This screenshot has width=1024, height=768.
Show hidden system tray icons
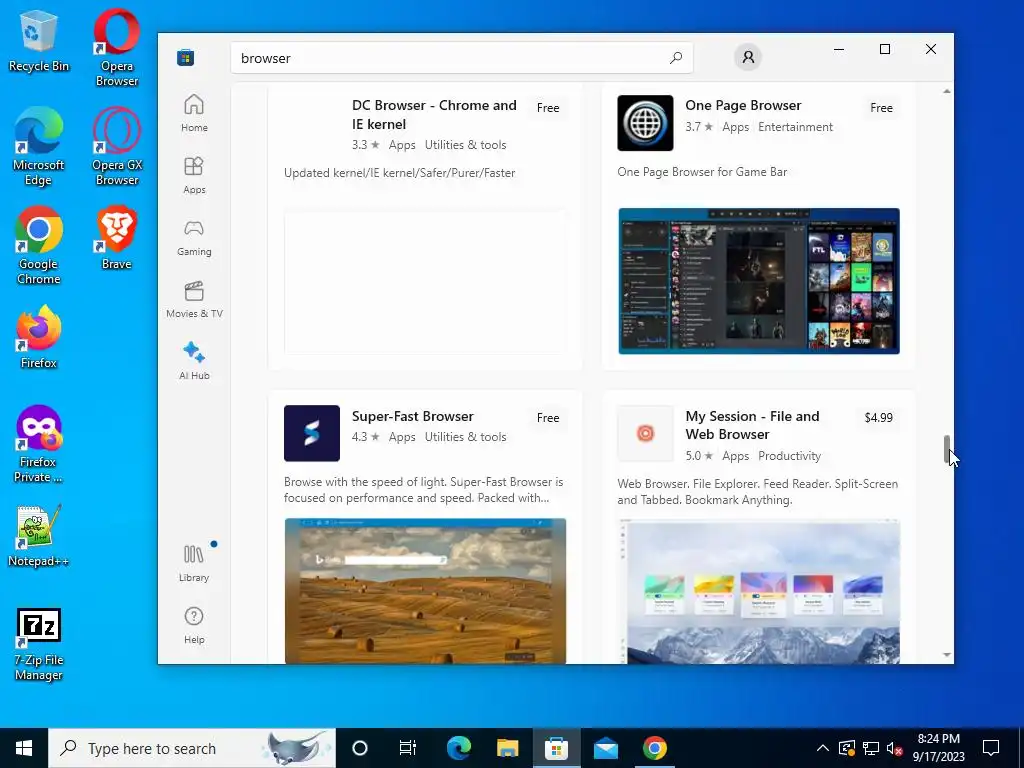(823, 748)
